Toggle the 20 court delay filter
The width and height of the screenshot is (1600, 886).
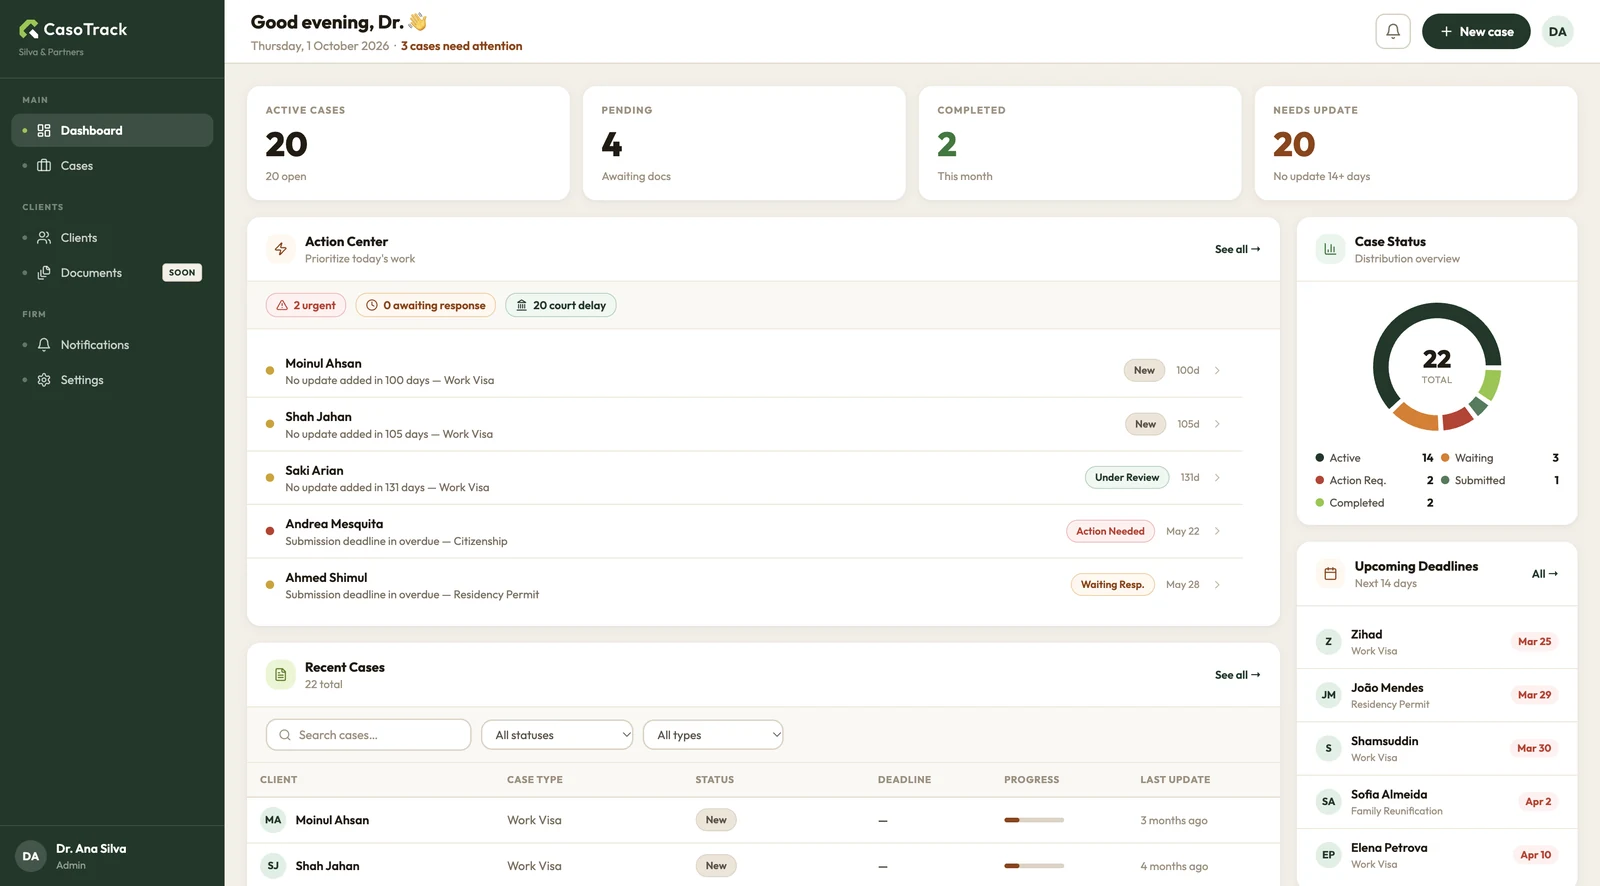(561, 305)
